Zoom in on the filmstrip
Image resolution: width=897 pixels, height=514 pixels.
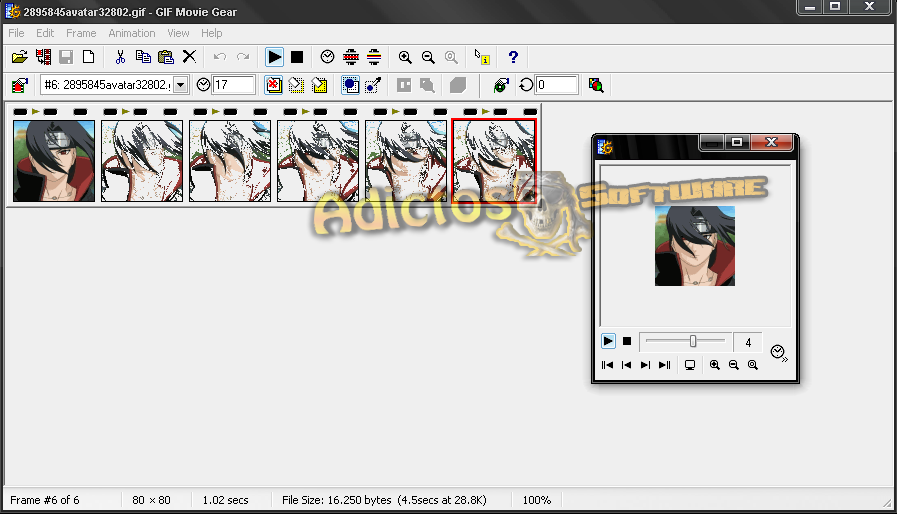[405, 57]
